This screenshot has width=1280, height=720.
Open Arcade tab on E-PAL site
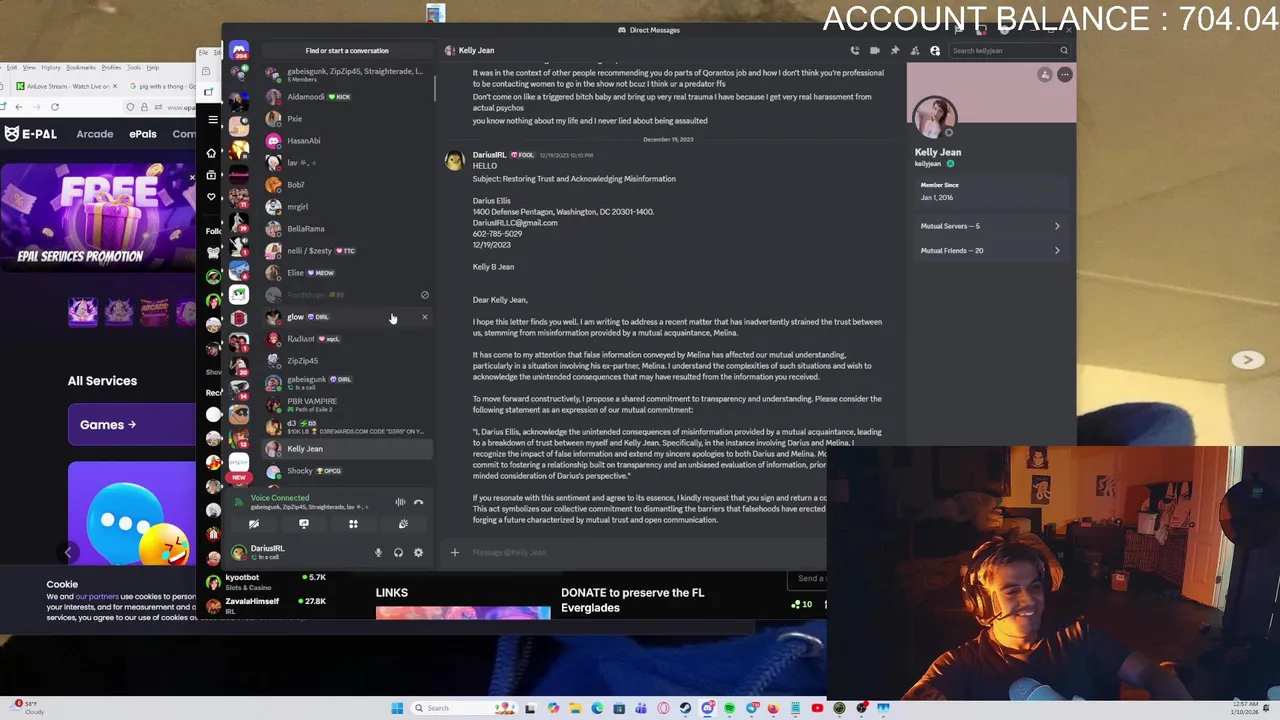pyautogui.click(x=95, y=134)
